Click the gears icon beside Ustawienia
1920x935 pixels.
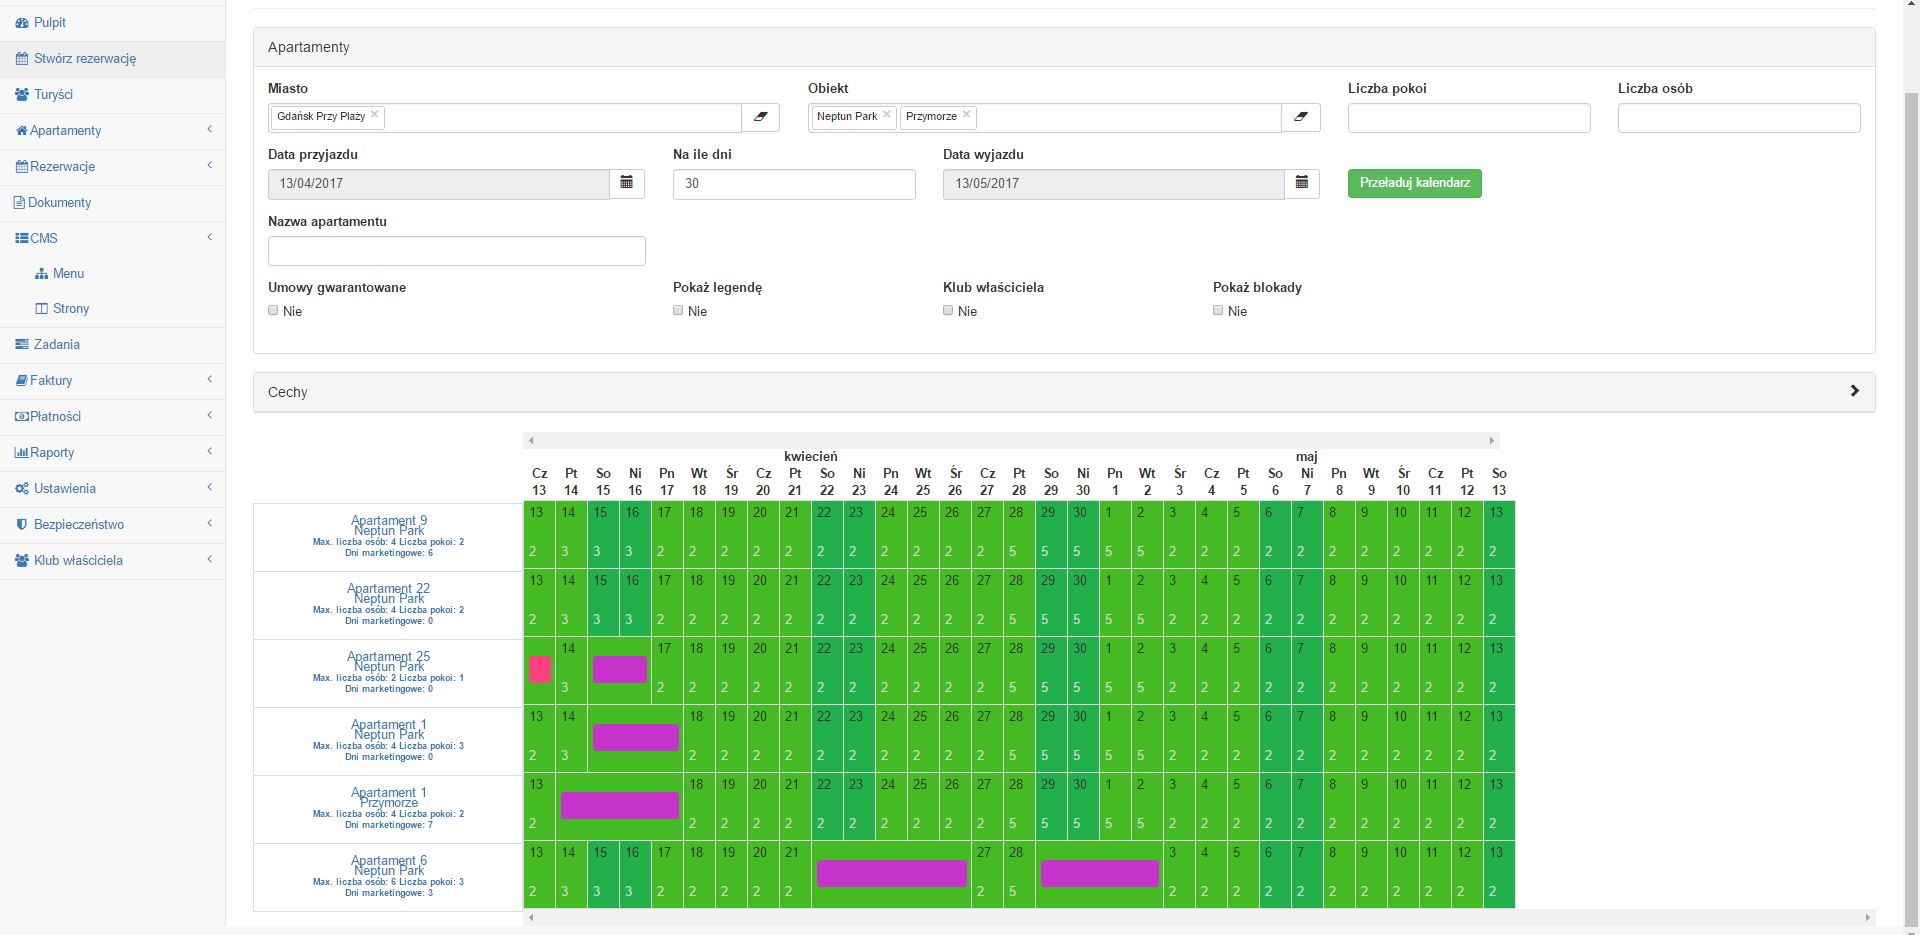pos(22,488)
